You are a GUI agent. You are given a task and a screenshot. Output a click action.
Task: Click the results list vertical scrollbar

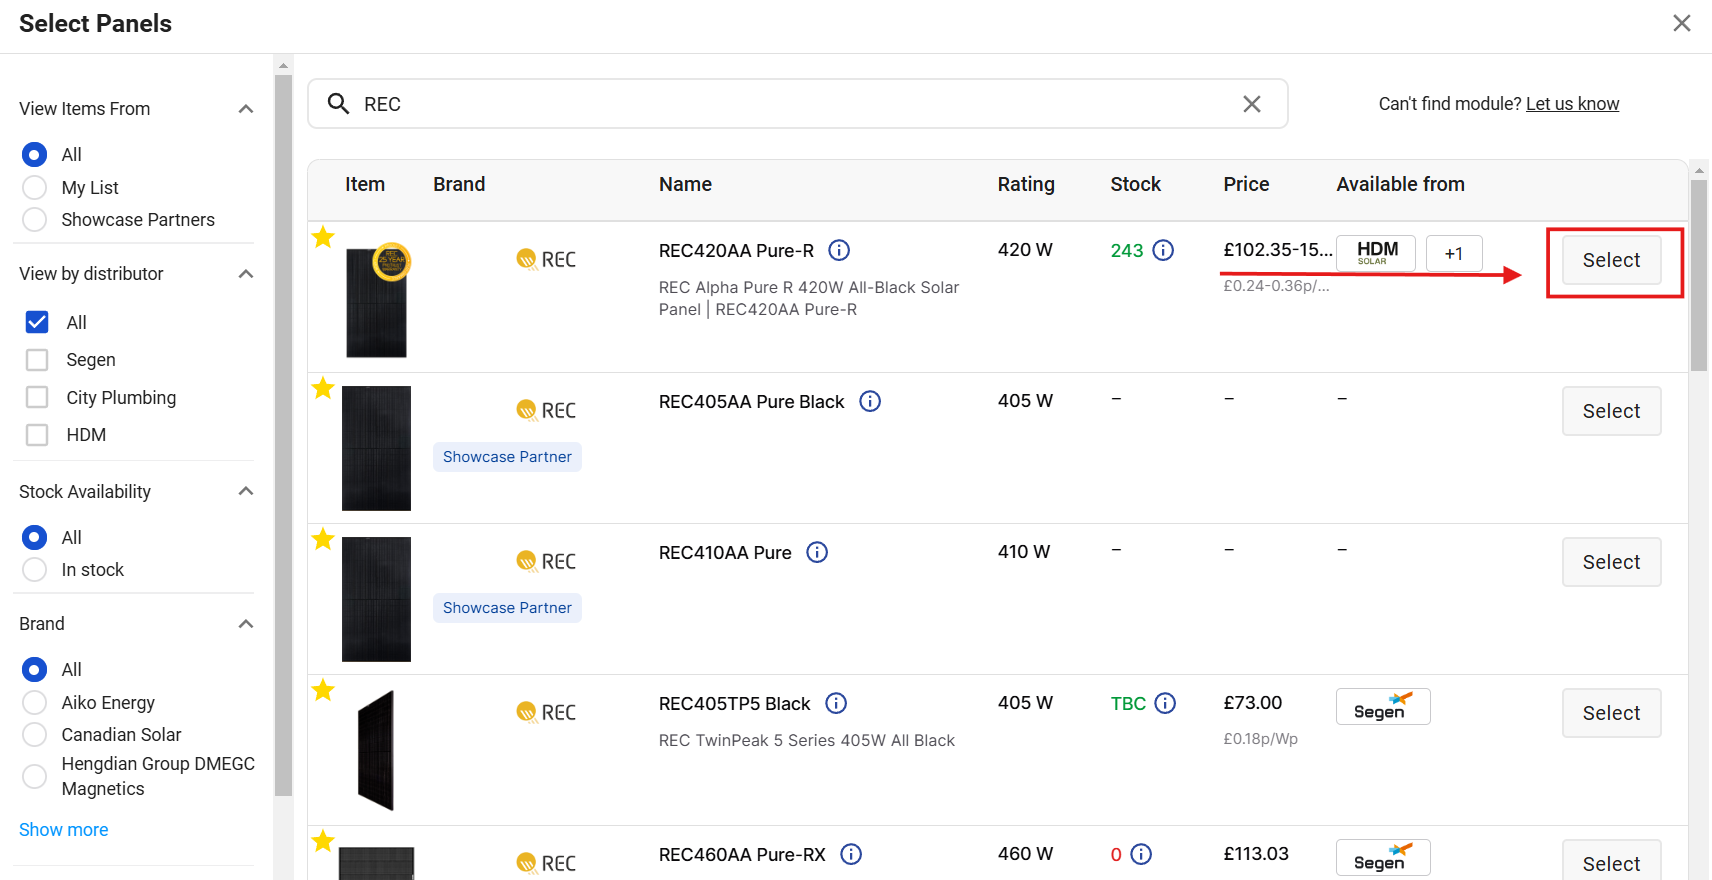[1699, 276]
